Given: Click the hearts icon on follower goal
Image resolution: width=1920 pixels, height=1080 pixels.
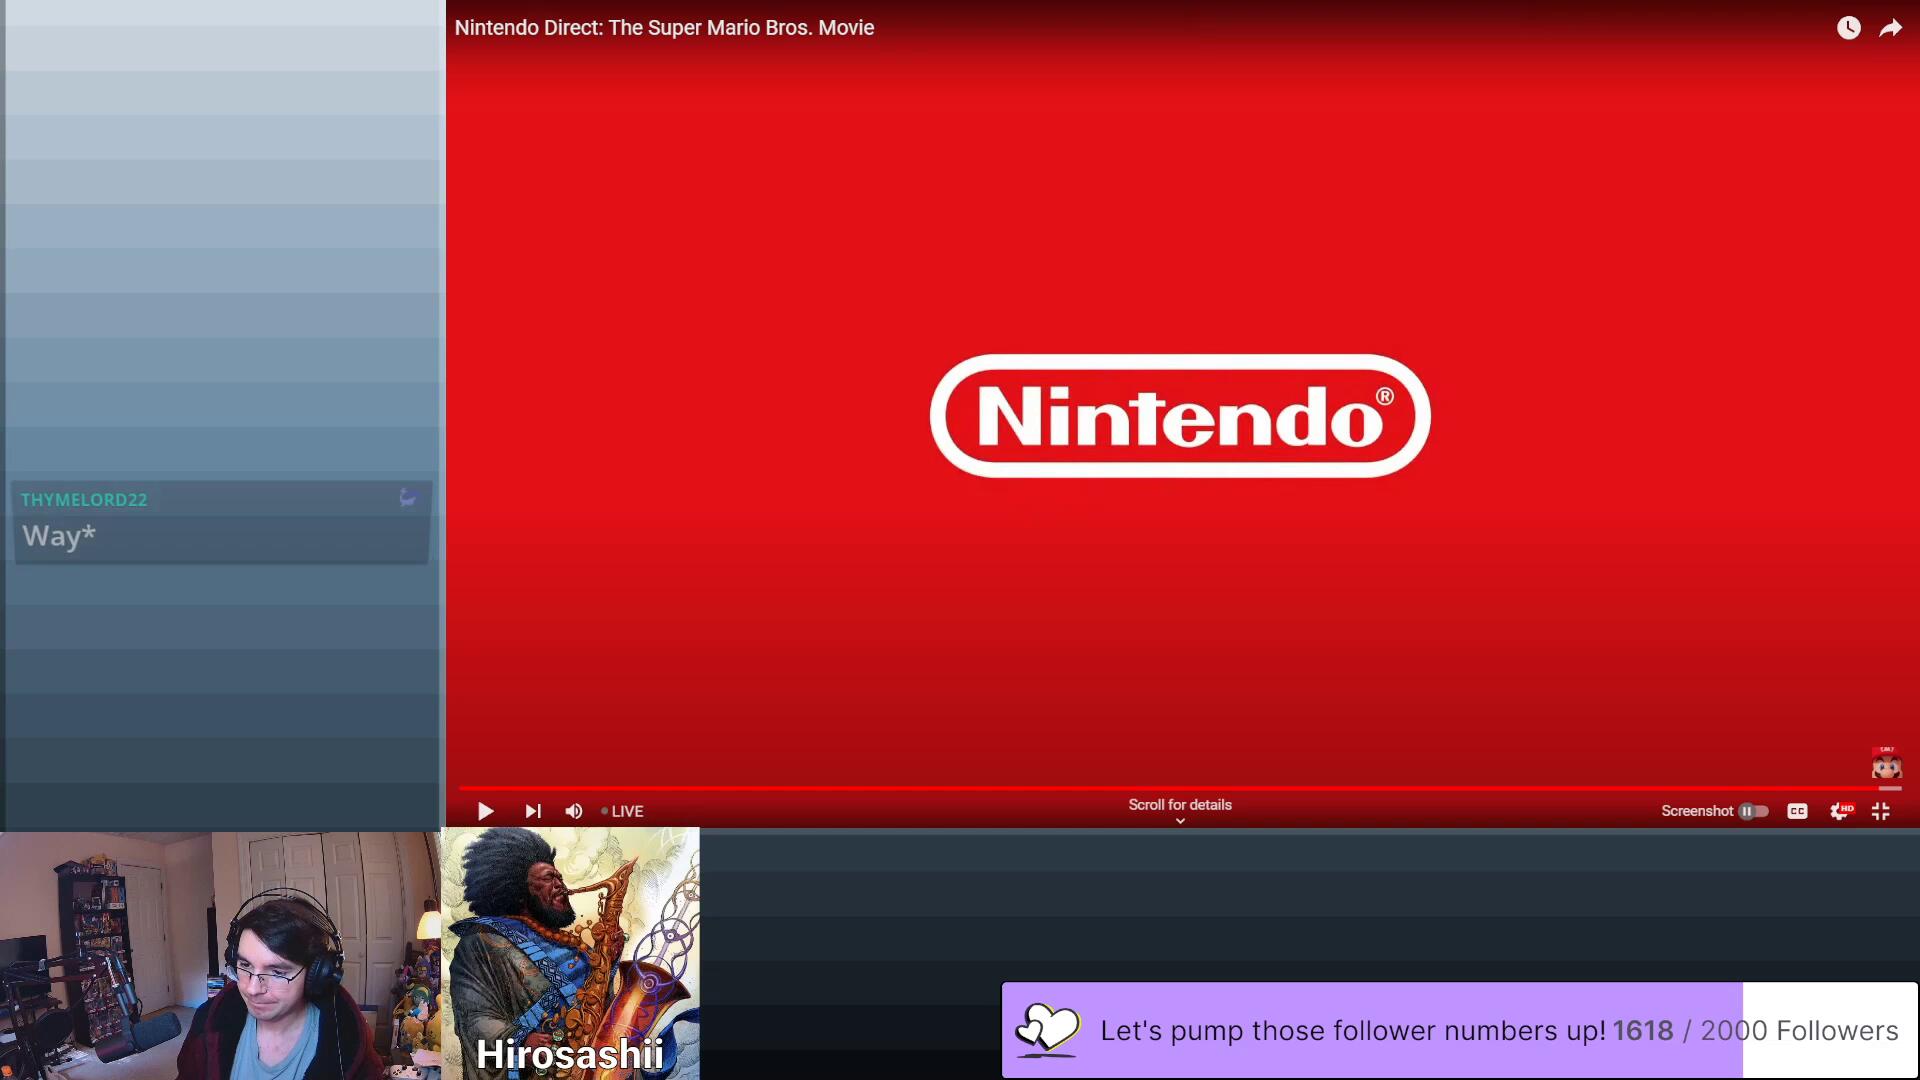Looking at the screenshot, I should (1047, 1030).
